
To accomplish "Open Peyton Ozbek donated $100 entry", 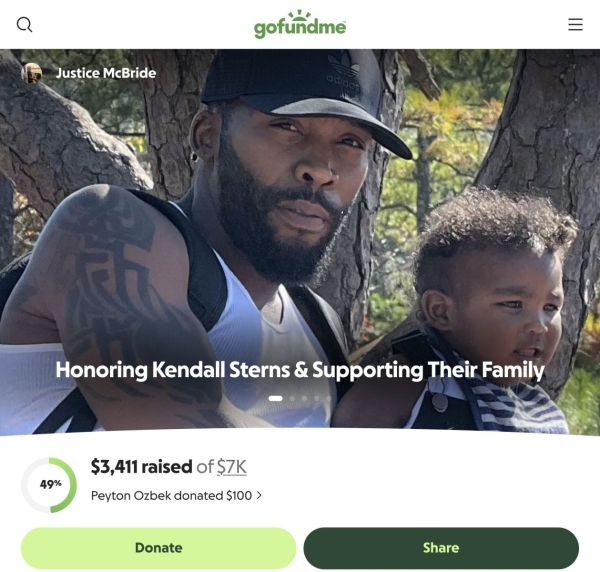I will point(171,495).
